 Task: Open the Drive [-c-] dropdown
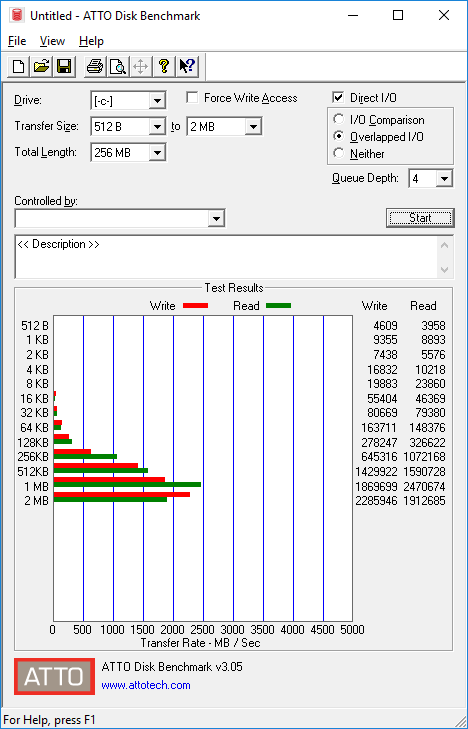pos(157,100)
